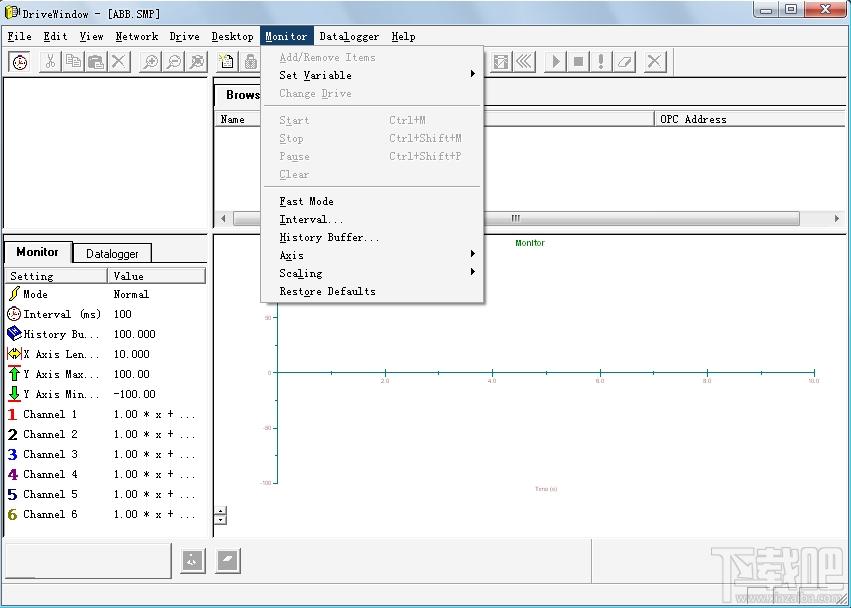Expand the Scaling submenu
The image size is (851, 608).
[372, 273]
